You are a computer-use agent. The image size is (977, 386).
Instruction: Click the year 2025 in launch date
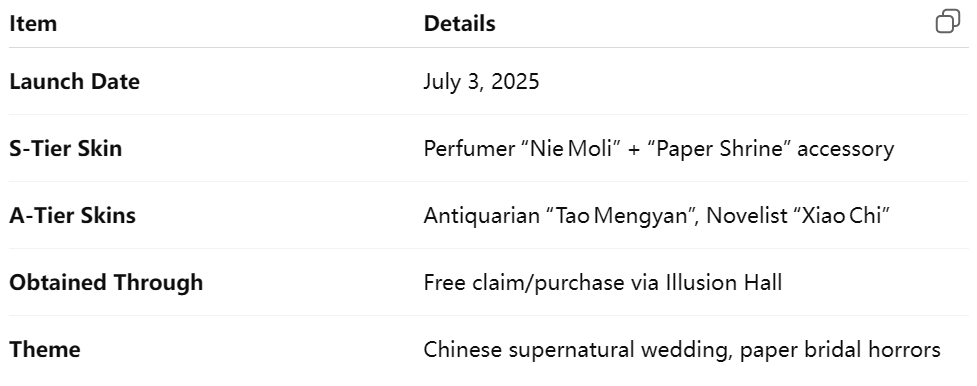[515, 82]
